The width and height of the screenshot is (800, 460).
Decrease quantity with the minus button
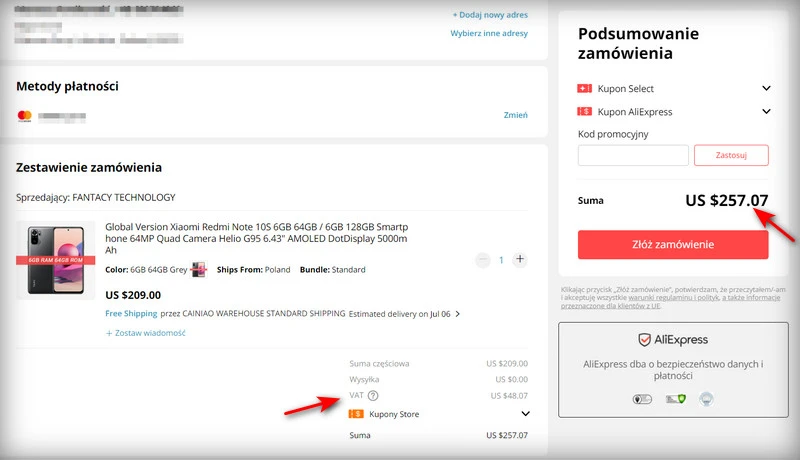[482, 260]
